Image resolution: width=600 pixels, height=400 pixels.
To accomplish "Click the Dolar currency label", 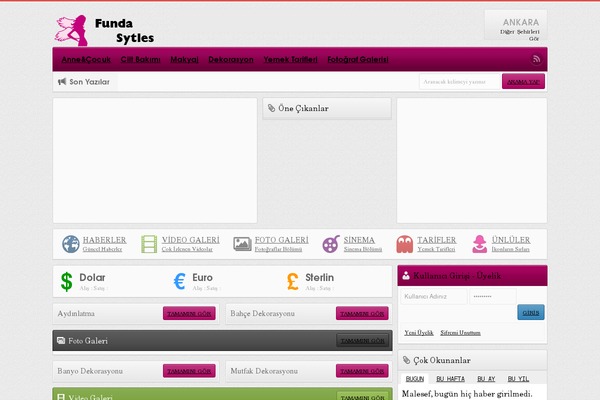I will tap(92, 277).
